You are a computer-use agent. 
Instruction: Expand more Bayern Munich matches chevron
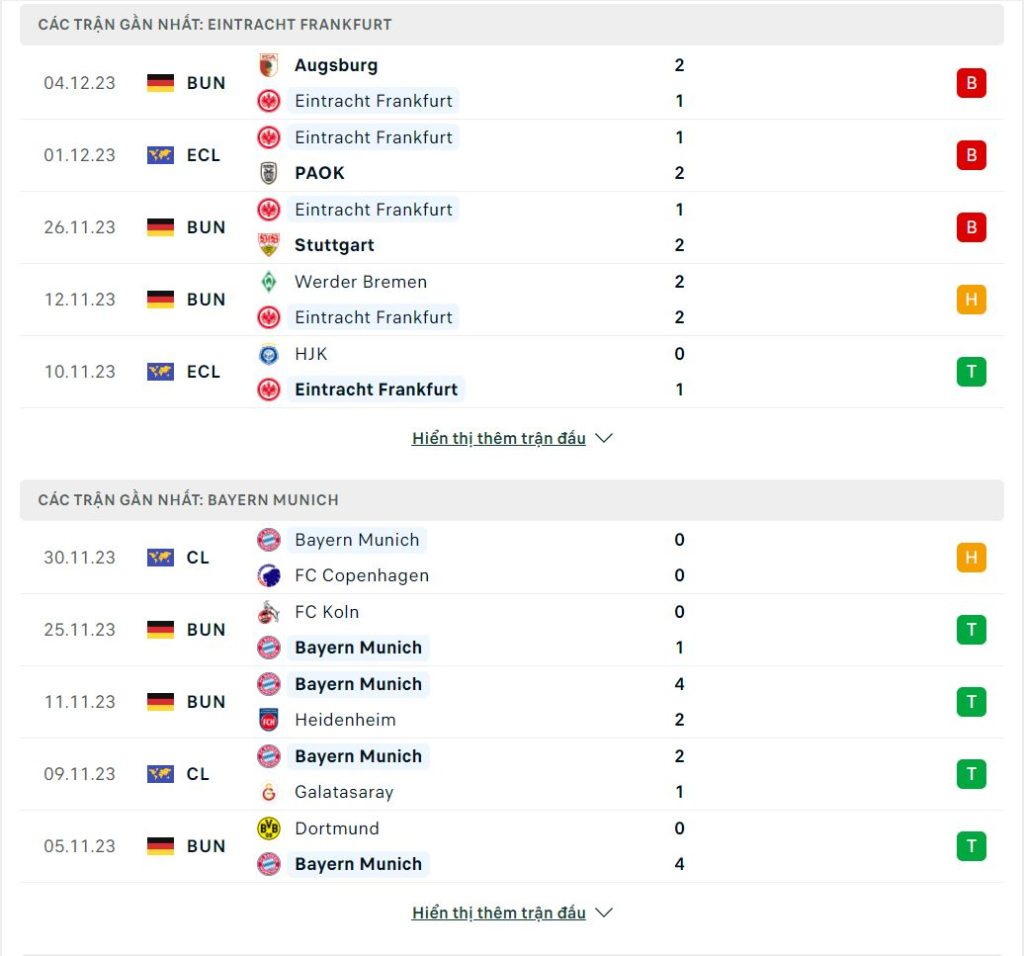click(x=604, y=912)
